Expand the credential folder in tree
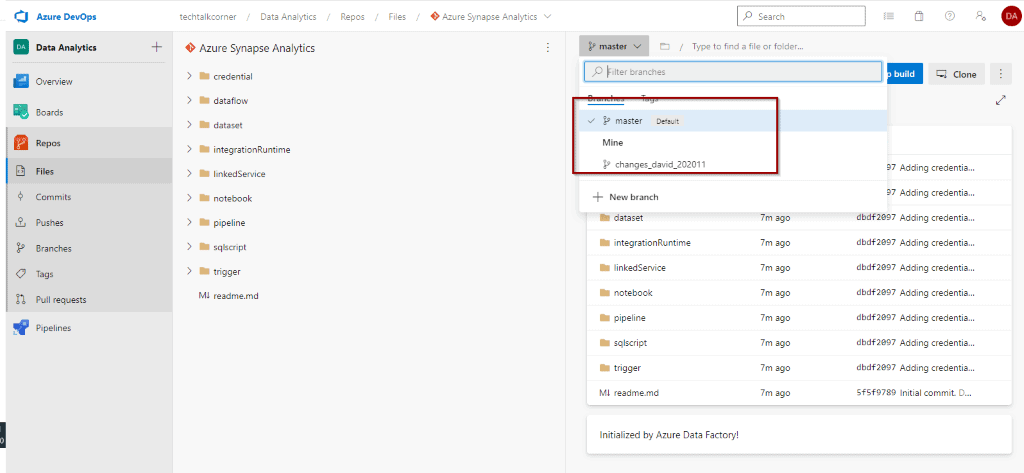1024x473 pixels. click(x=189, y=76)
